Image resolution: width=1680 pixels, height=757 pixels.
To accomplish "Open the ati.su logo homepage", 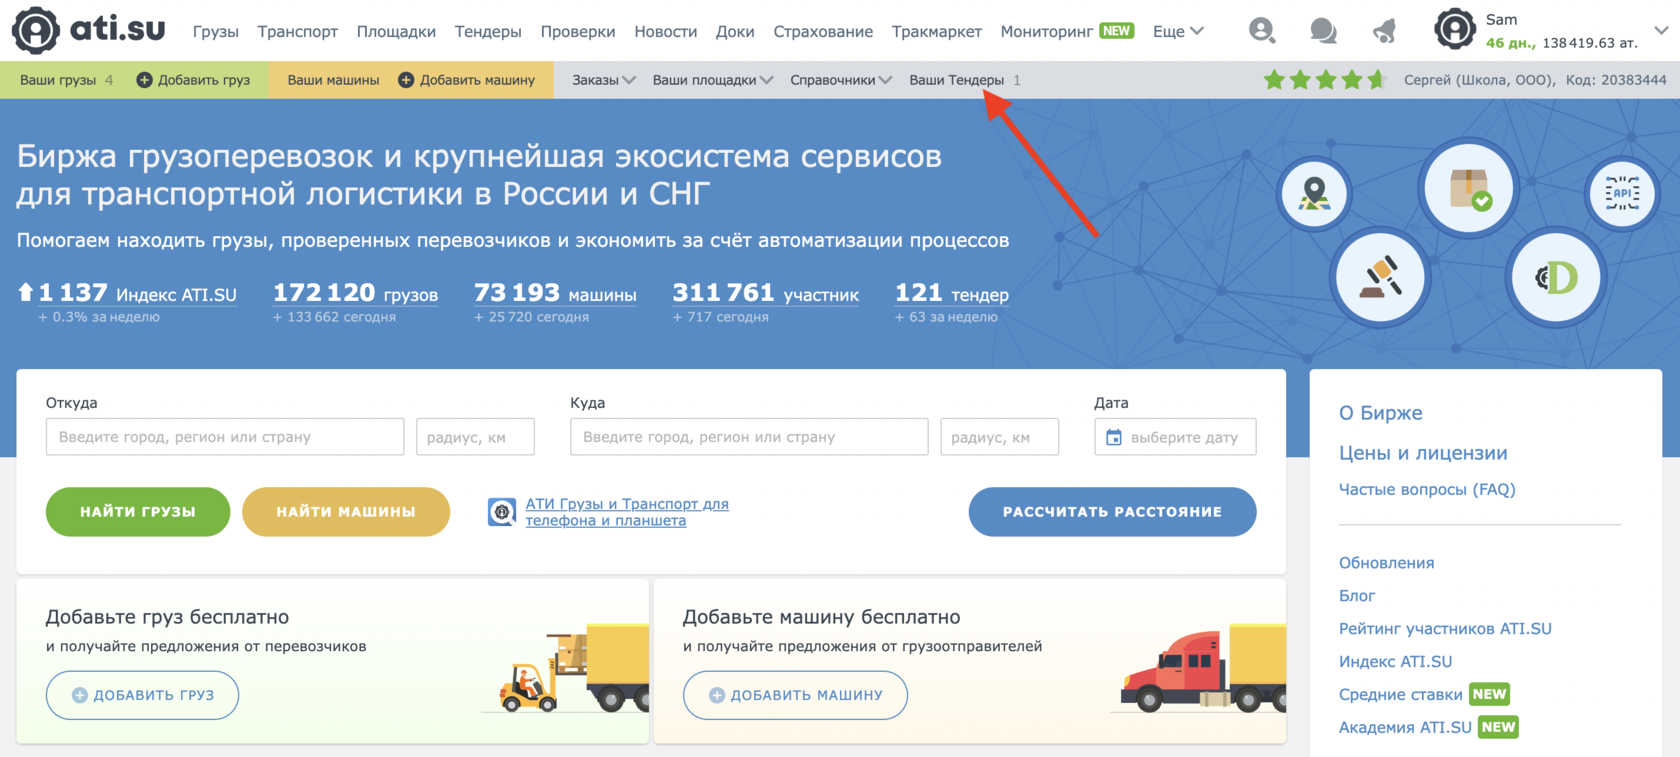I will coord(89,30).
